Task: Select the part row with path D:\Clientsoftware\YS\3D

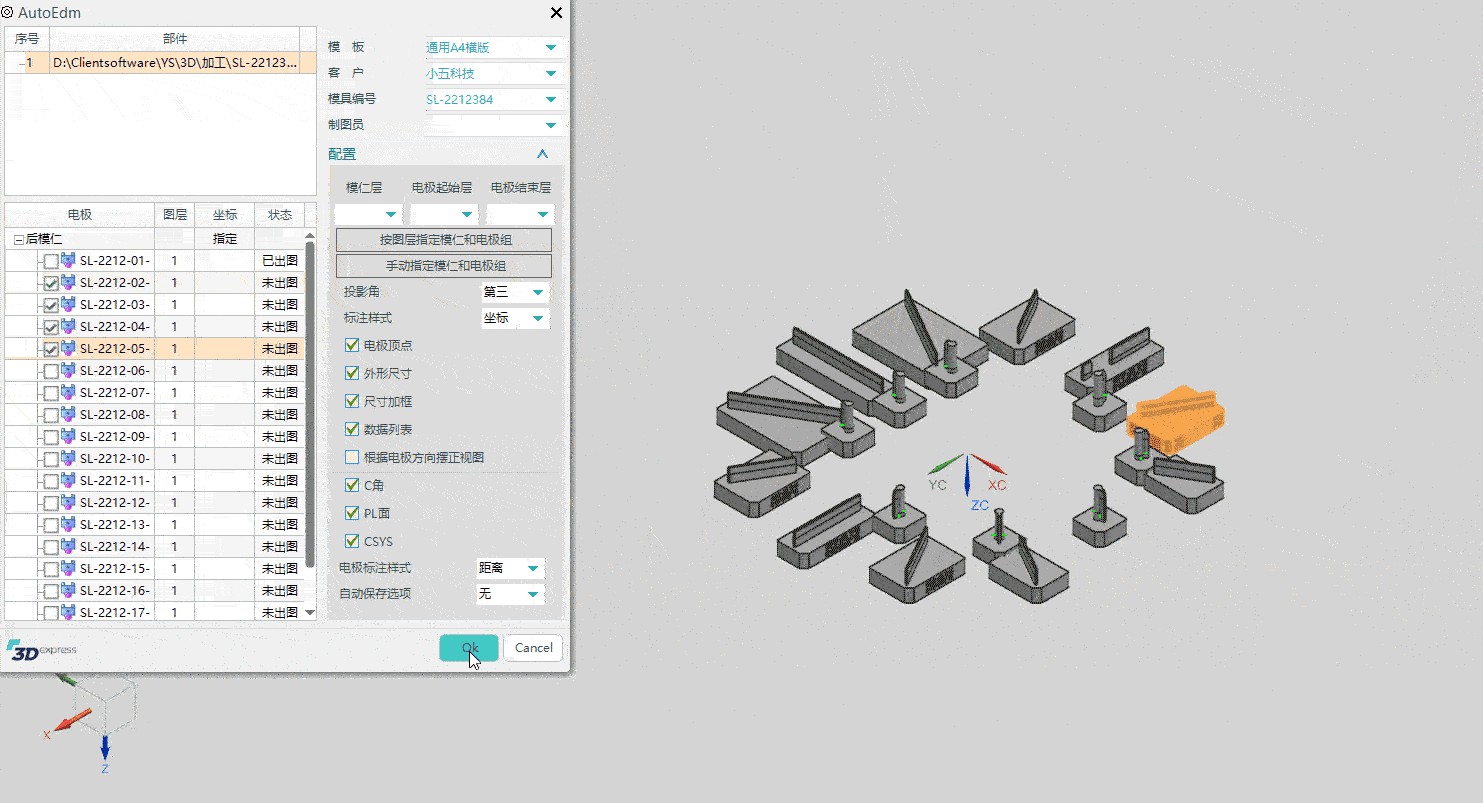Action: [x=160, y=63]
